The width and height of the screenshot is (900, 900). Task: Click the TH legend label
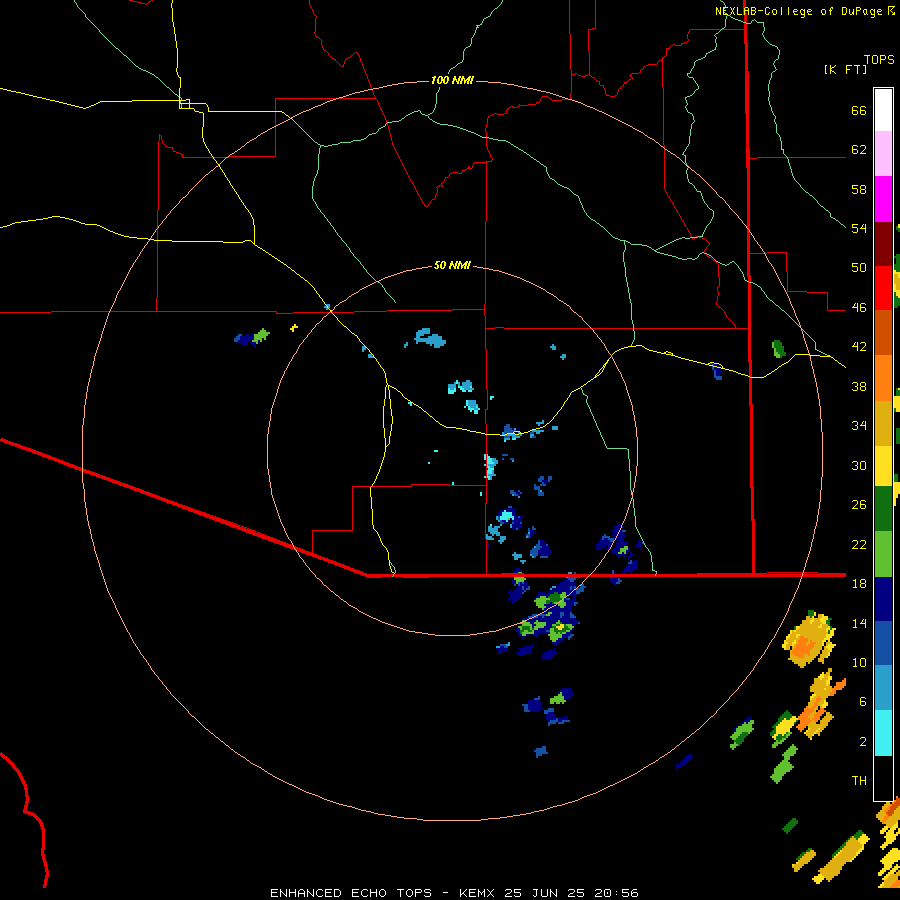859,781
